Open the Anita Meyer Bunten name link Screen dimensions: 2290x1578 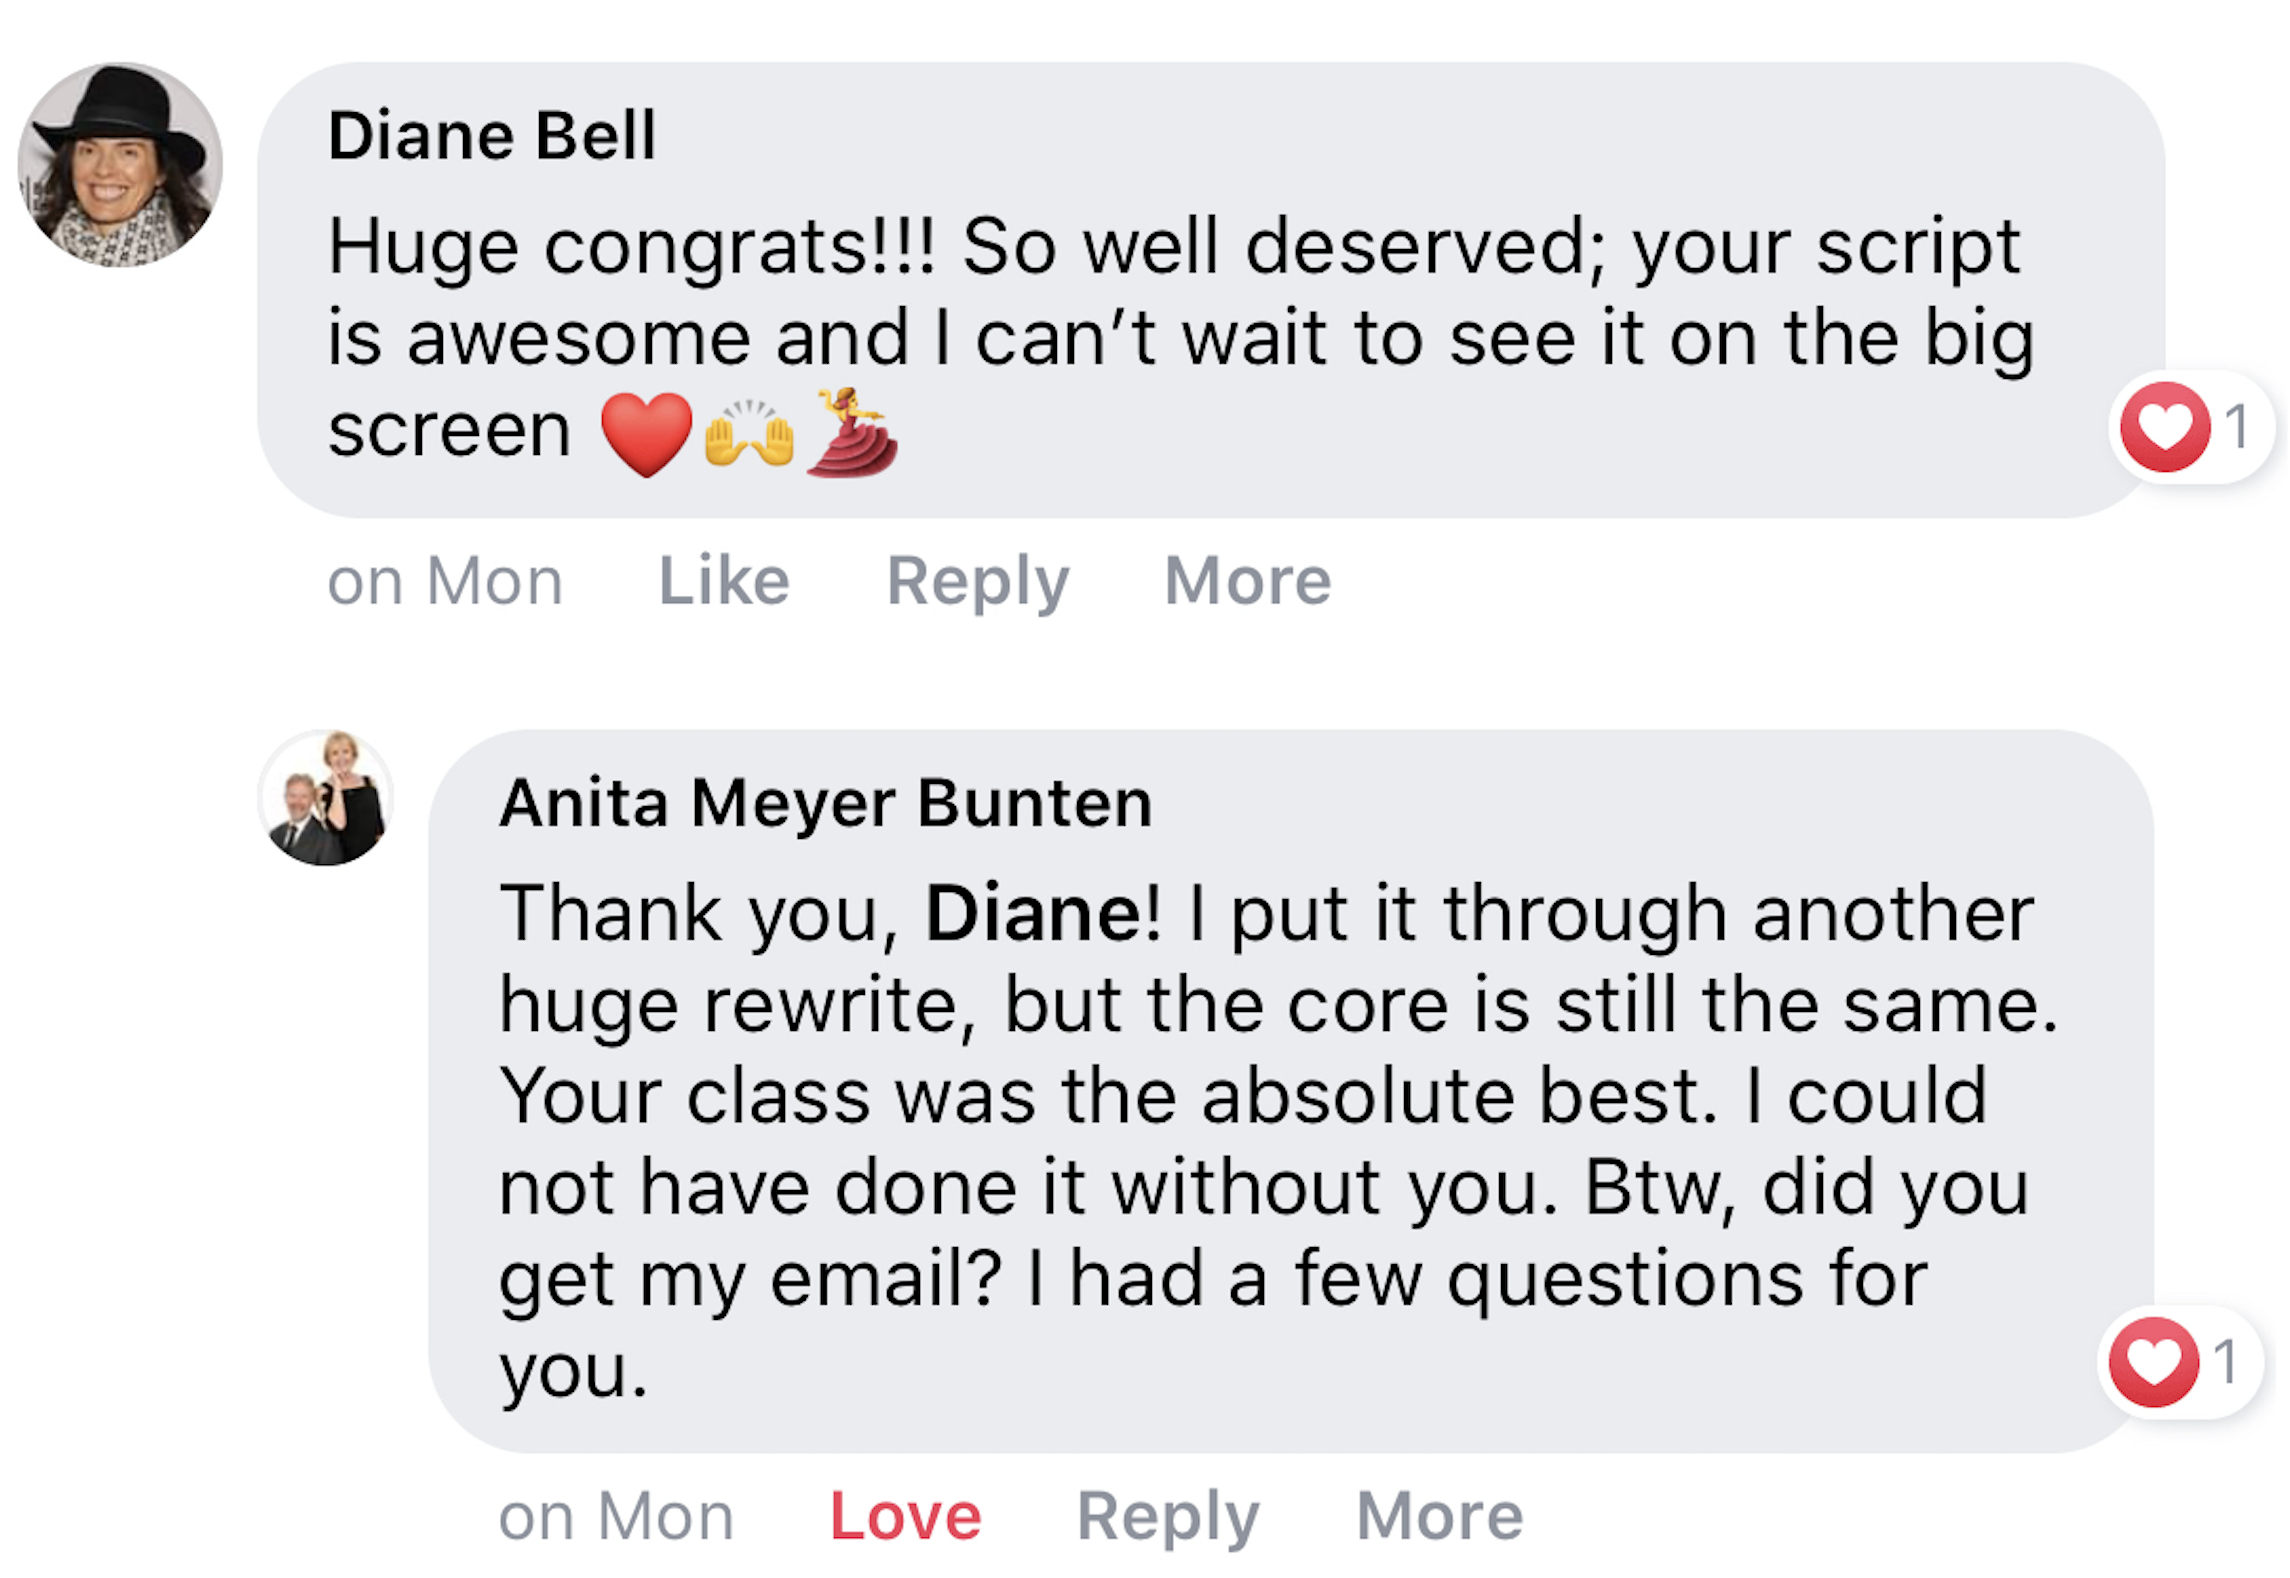[825, 802]
